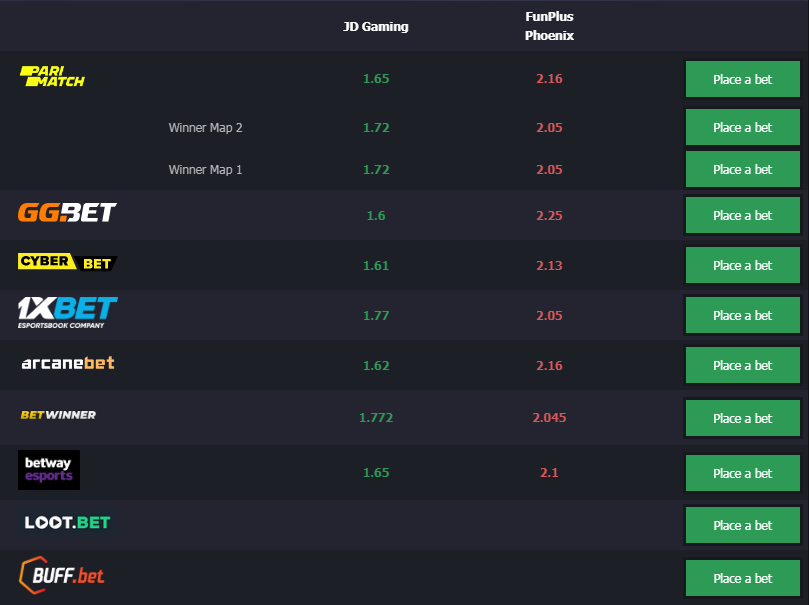Select the CyberBet logo
Image resolution: width=809 pixels, height=605 pixels.
click(x=68, y=262)
